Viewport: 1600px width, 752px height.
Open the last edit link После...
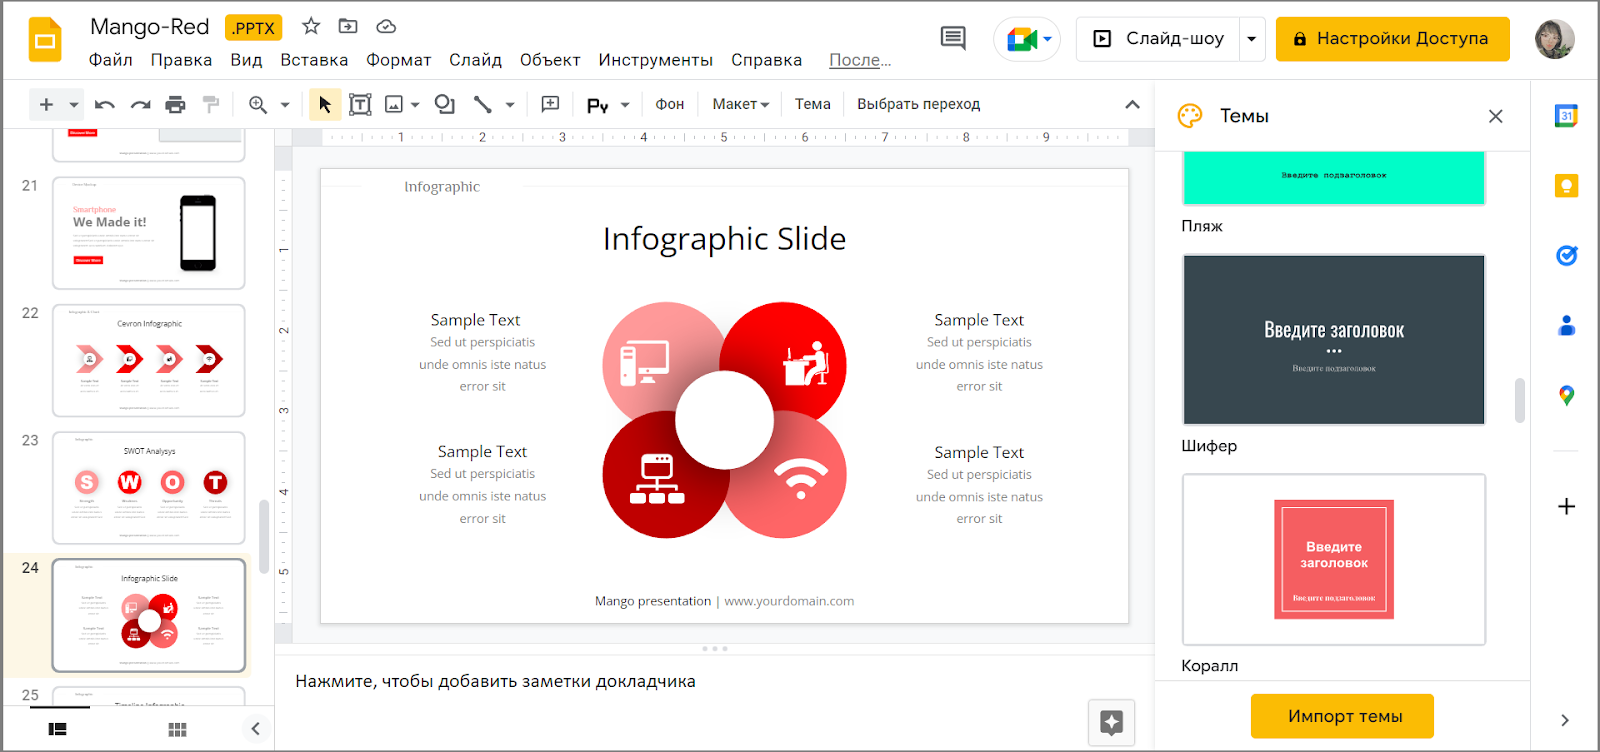860,60
